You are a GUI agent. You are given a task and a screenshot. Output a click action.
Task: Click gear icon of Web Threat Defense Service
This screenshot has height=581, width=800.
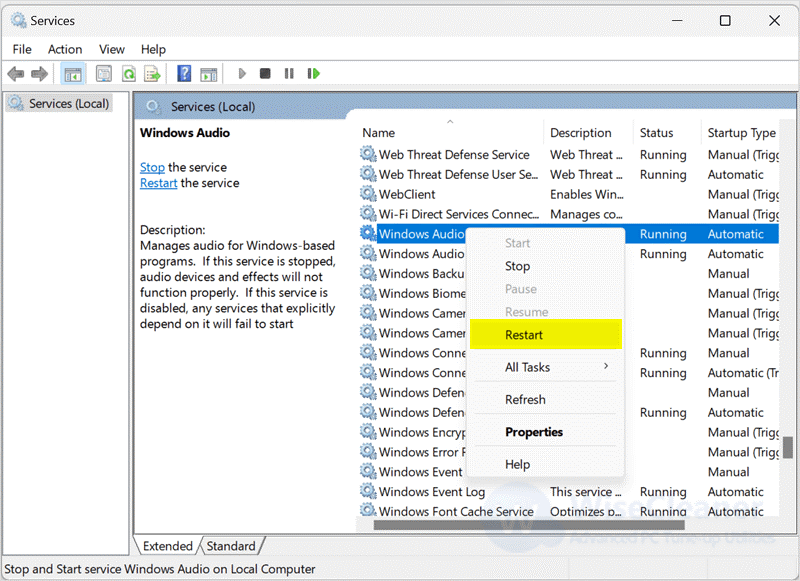click(x=368, y=154)
